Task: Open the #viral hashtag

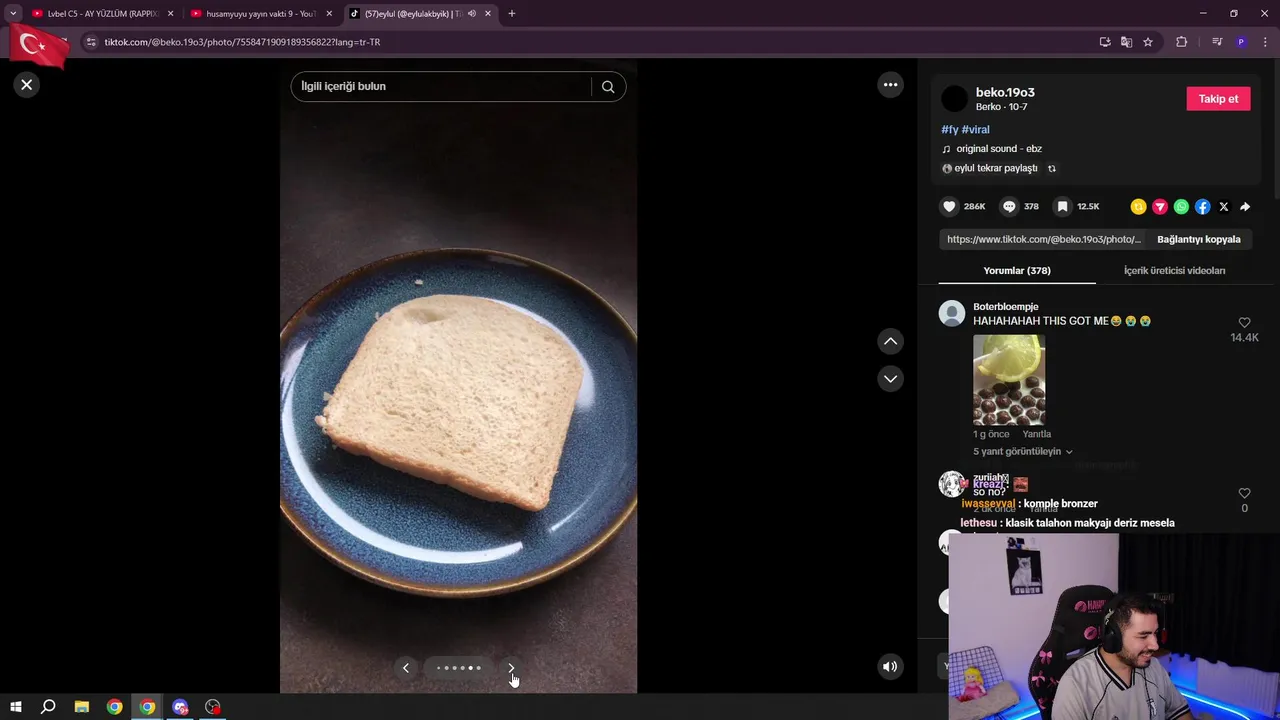Action: pyautogui.click(x=976, y=130)
